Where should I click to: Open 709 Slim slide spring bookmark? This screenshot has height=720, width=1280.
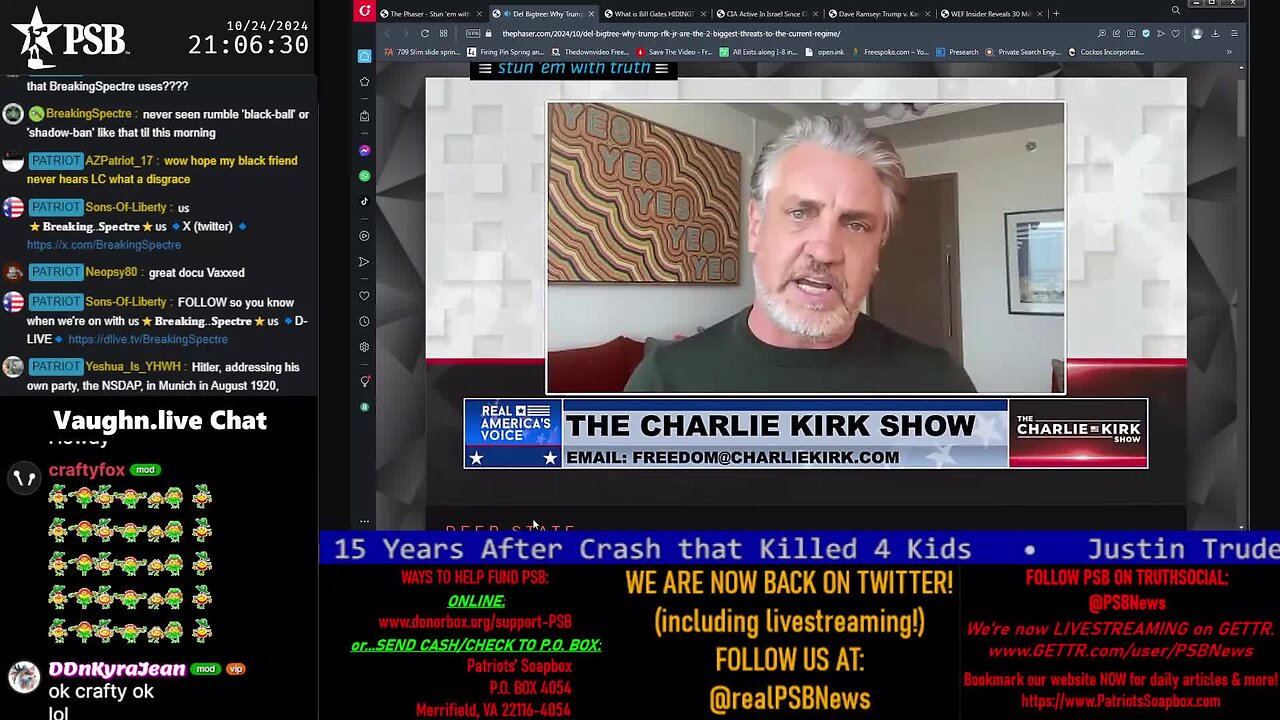click(x=422, y=52)
